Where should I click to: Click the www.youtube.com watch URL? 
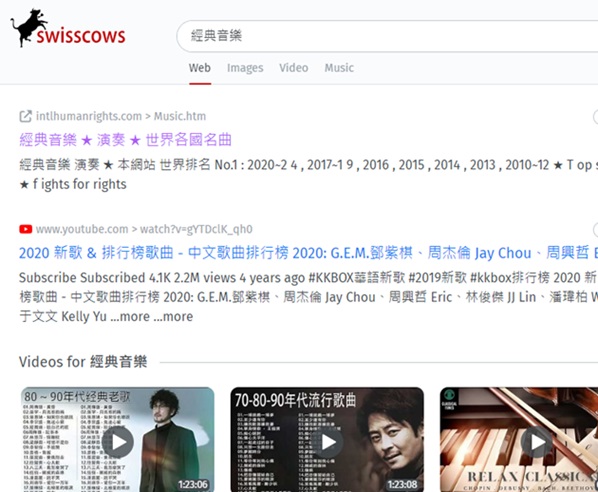(x=144, y=229)
